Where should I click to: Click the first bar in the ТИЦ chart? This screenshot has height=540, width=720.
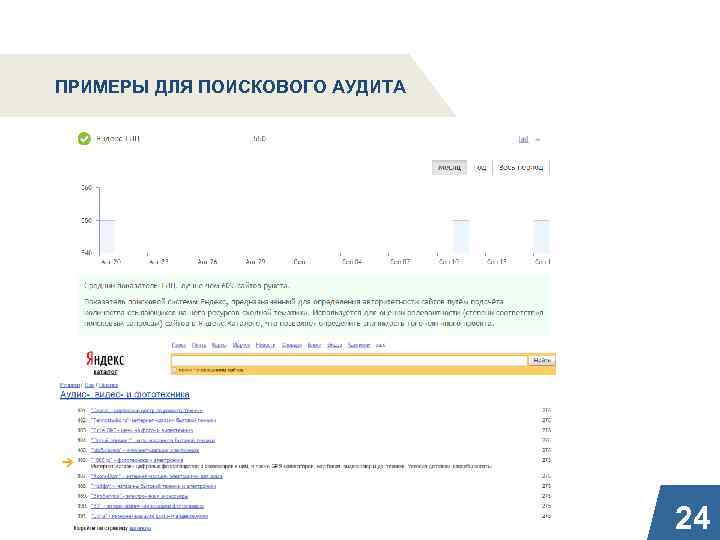click(x=107, y=236)
